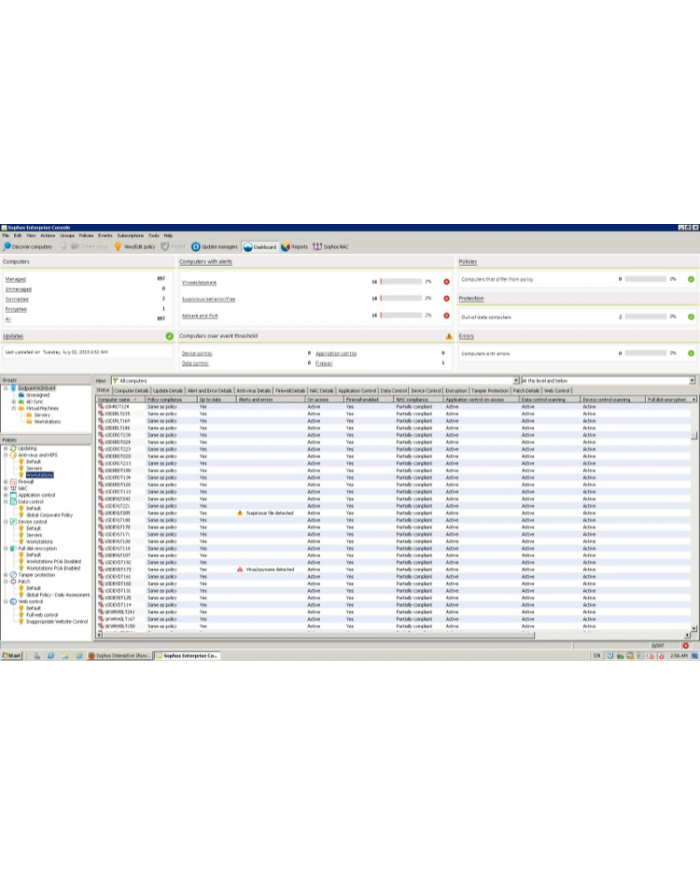The image size is (700, 886).
Task: Open the Help menu
Action: 168,236
